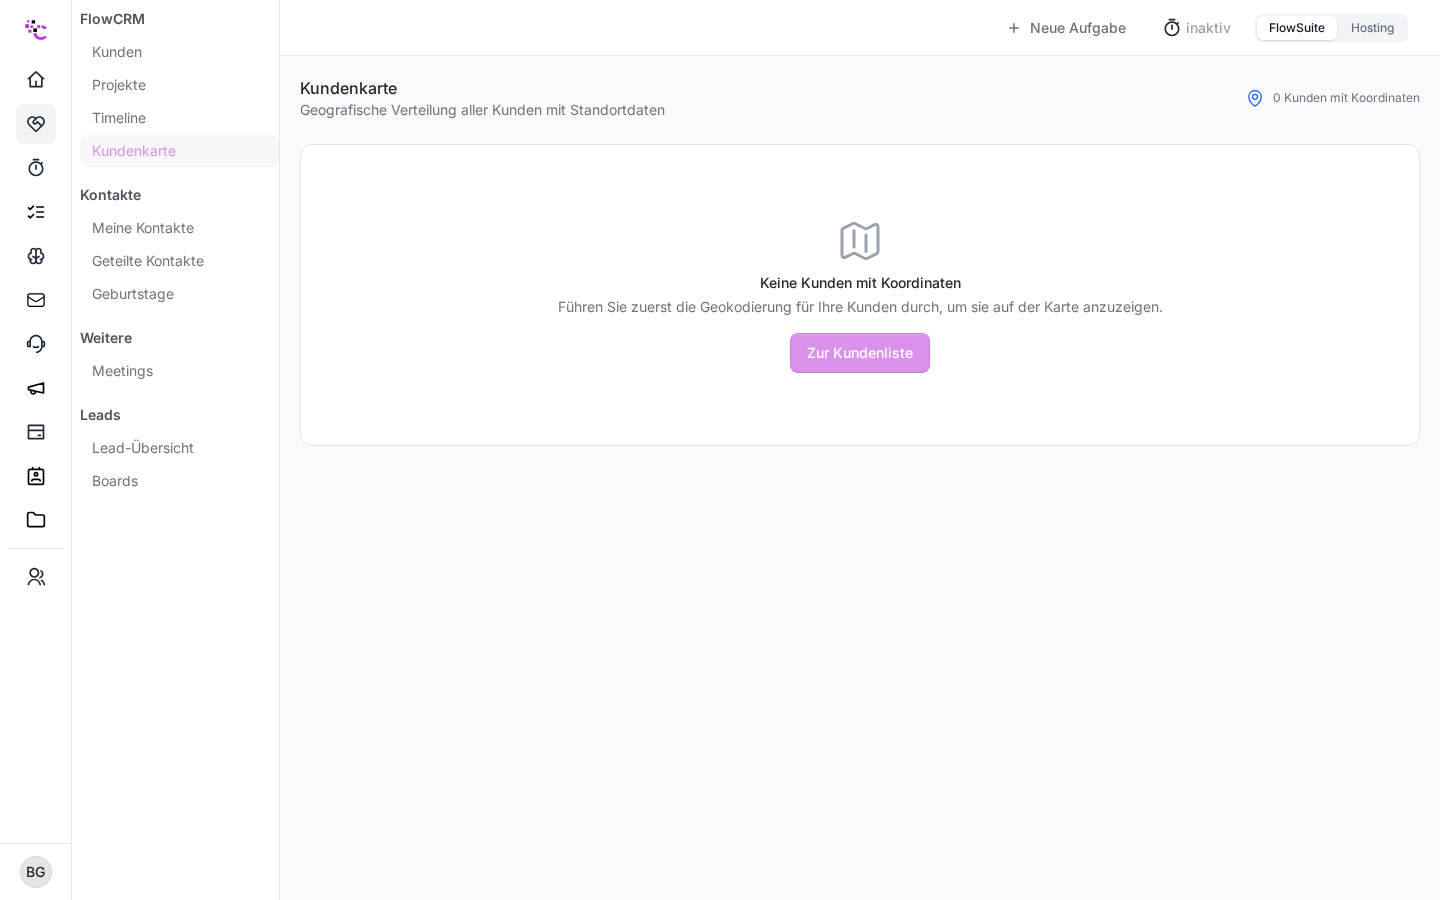Click Neue Aufgabe button label

(x=1078, y=28)
